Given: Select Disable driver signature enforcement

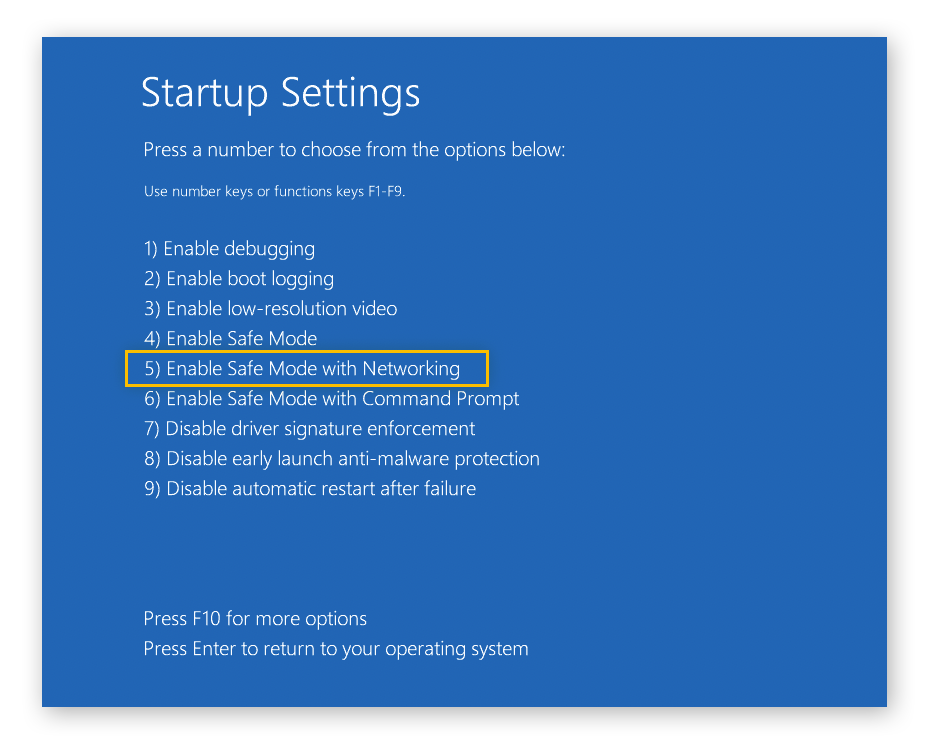Looking at the screenshot, I should pos(309,429).
